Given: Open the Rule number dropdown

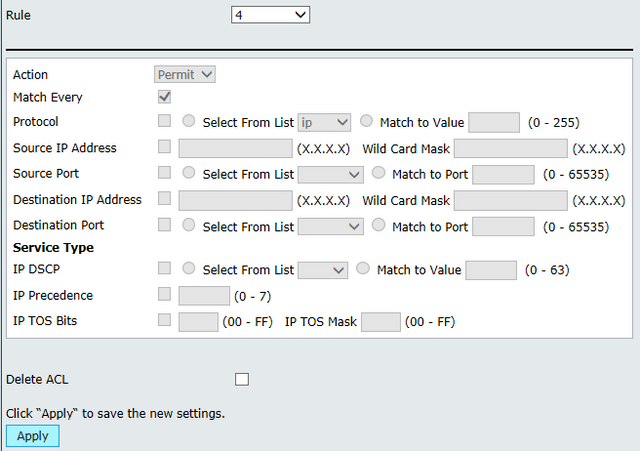Looking at the screenshot, I should point(270,15).
